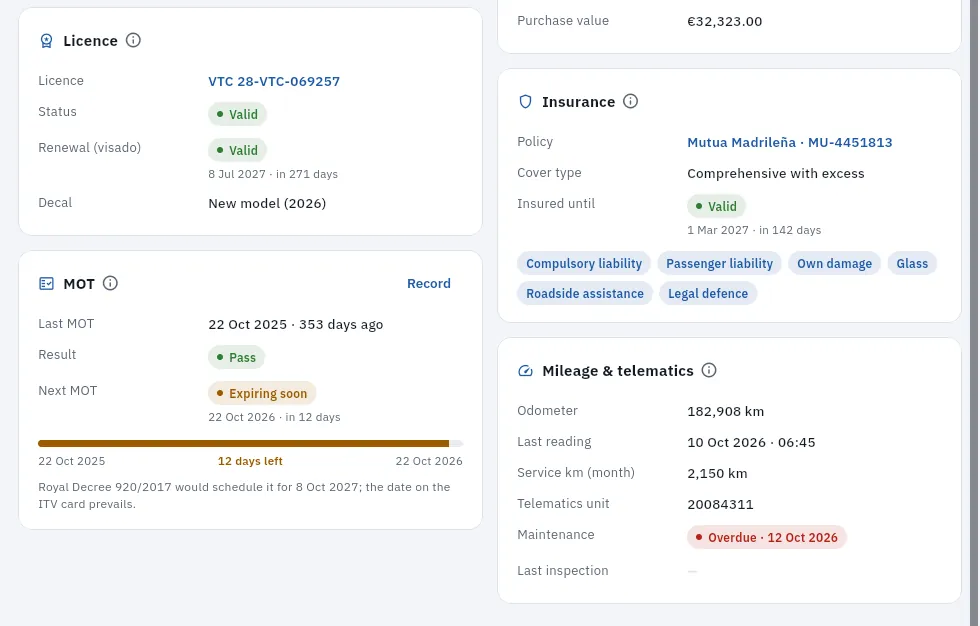
Task: Select the Compulsory liability coverage tag
Action: tap(584, 264)
